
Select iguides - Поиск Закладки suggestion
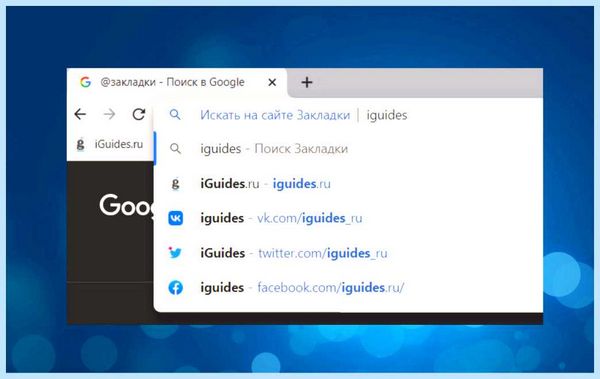pyautogui.click(x=348, y=149)
